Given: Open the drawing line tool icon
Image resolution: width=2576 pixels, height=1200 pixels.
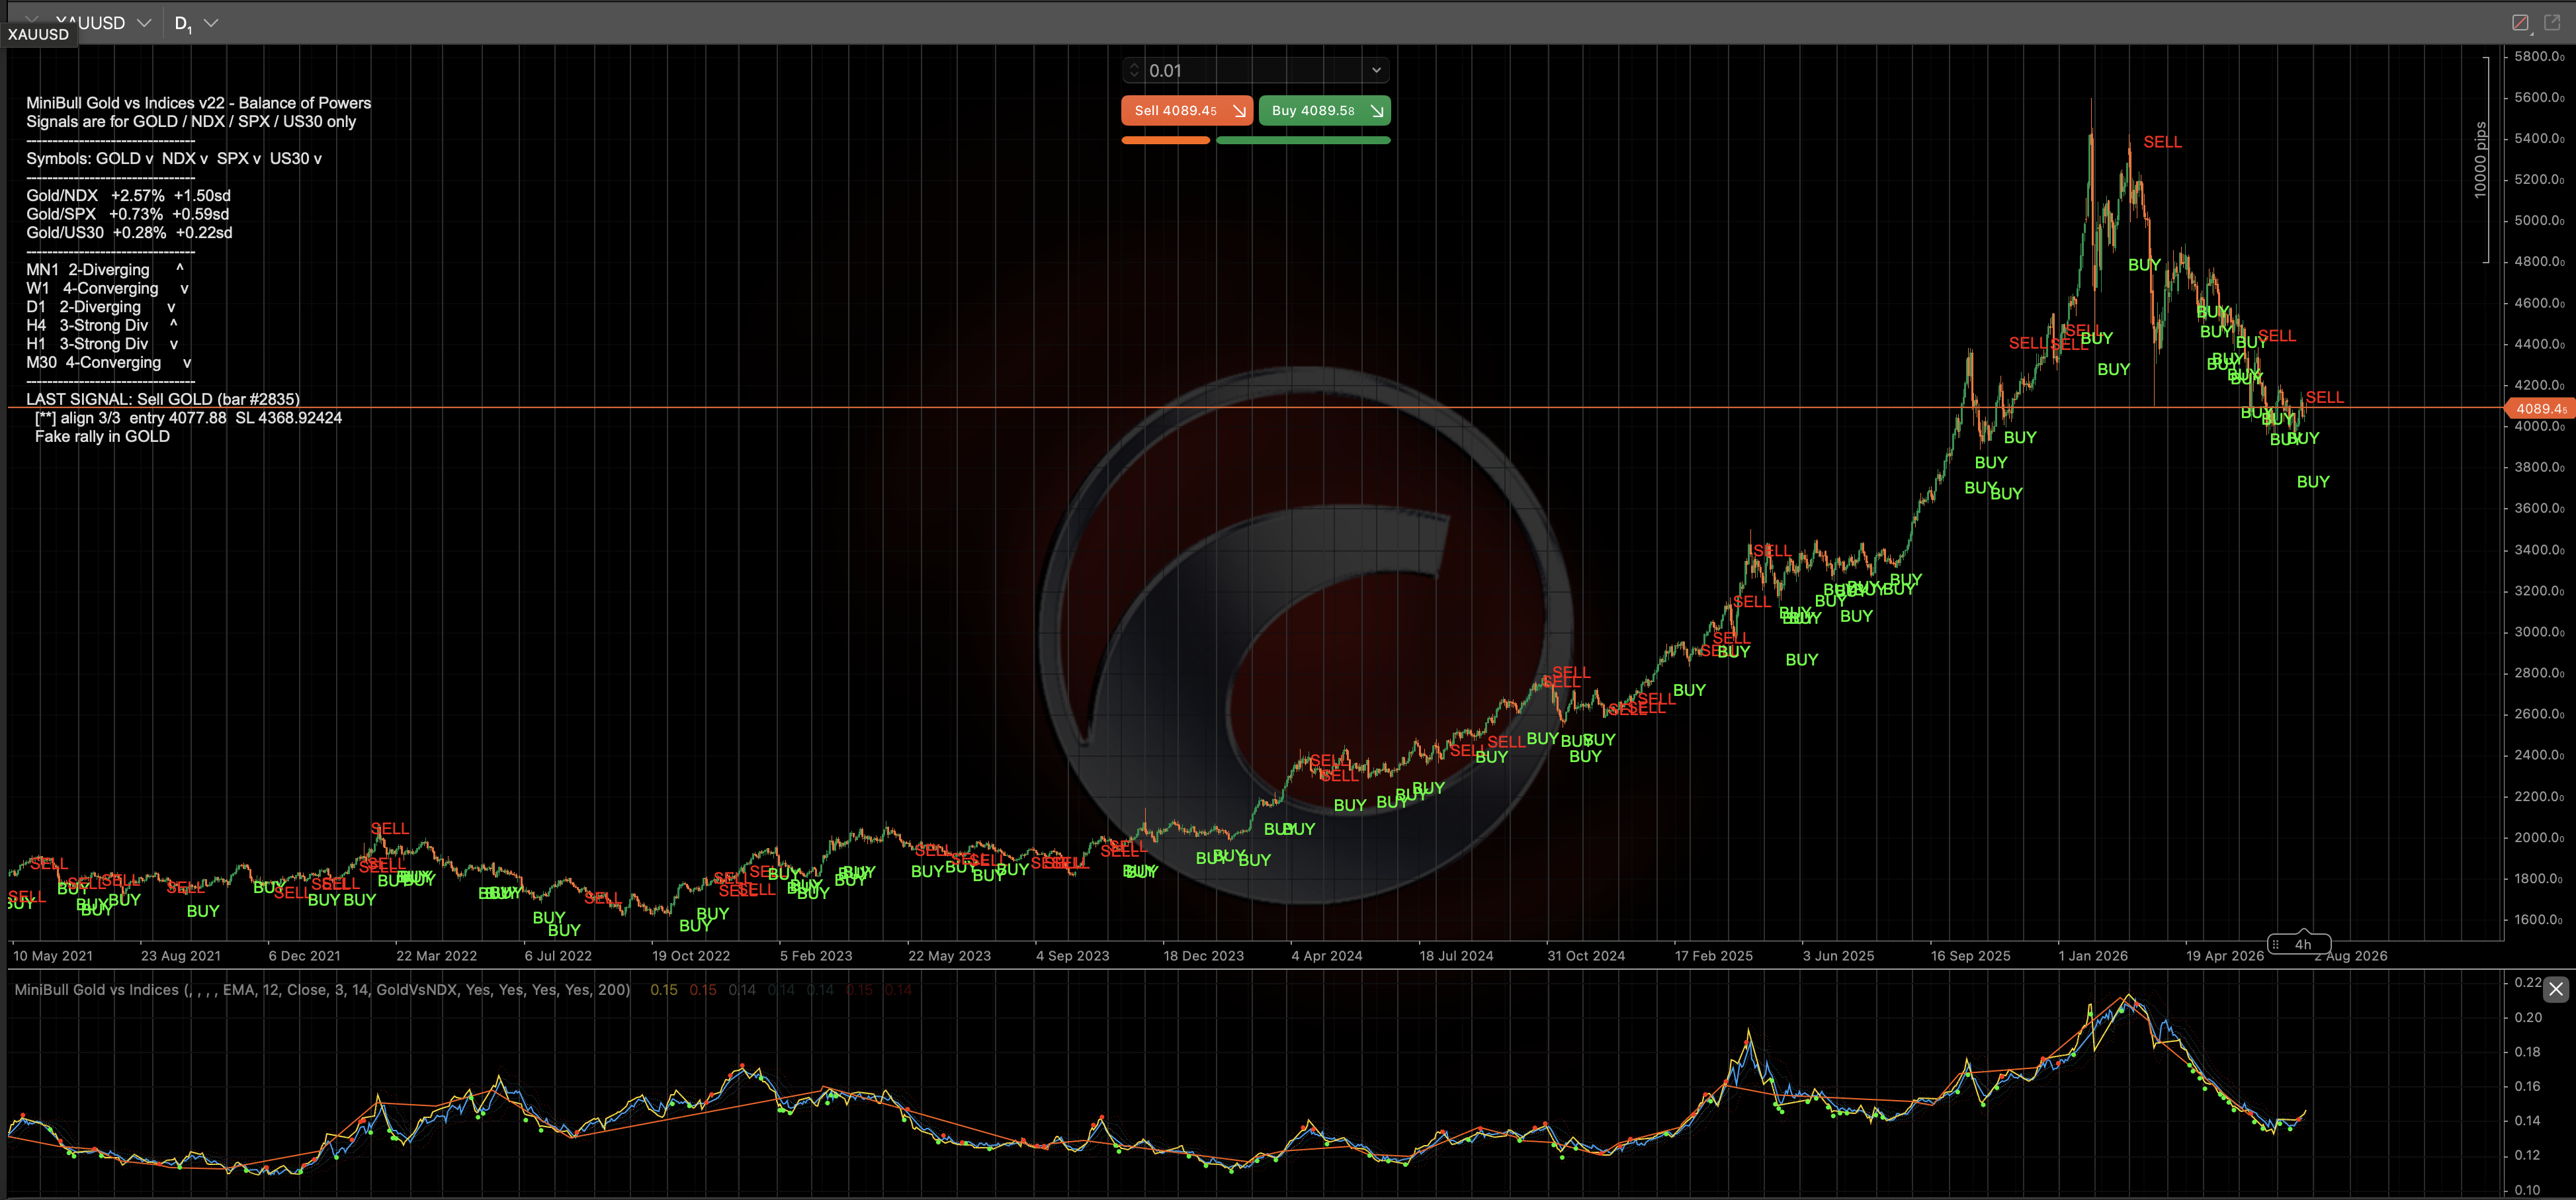Looking at the screenshot, I should point(2520,22).
